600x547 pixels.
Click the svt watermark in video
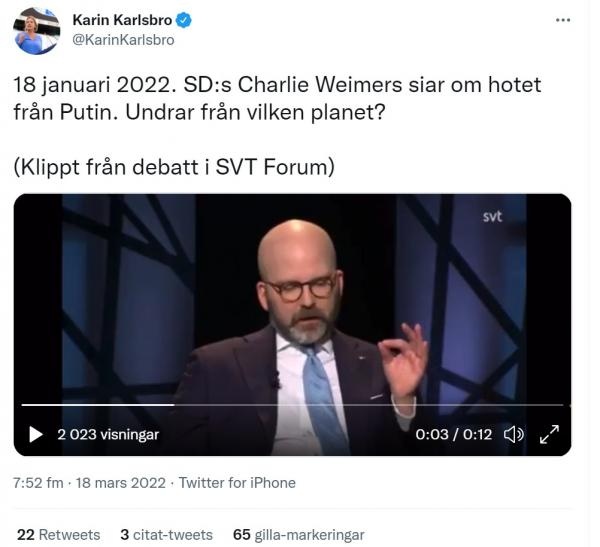tap(492, 217)
